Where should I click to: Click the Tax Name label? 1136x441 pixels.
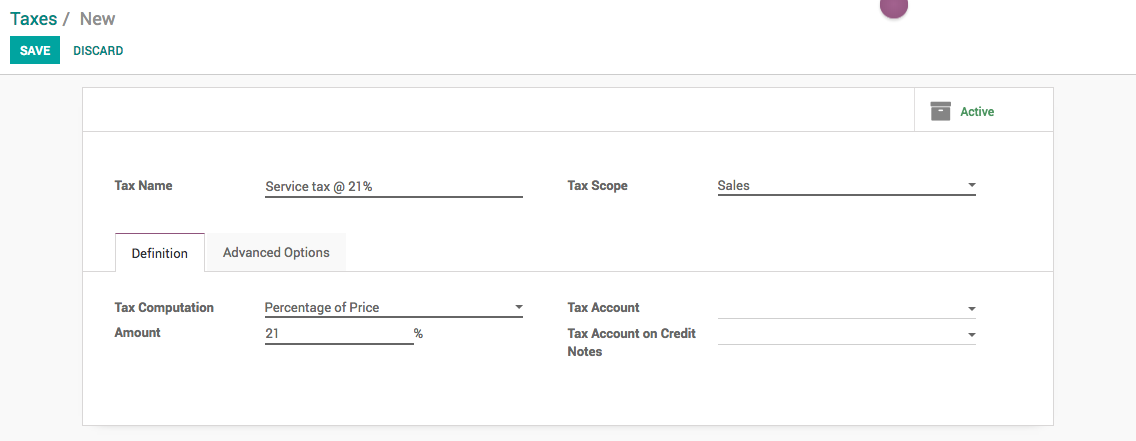point(144,186)
